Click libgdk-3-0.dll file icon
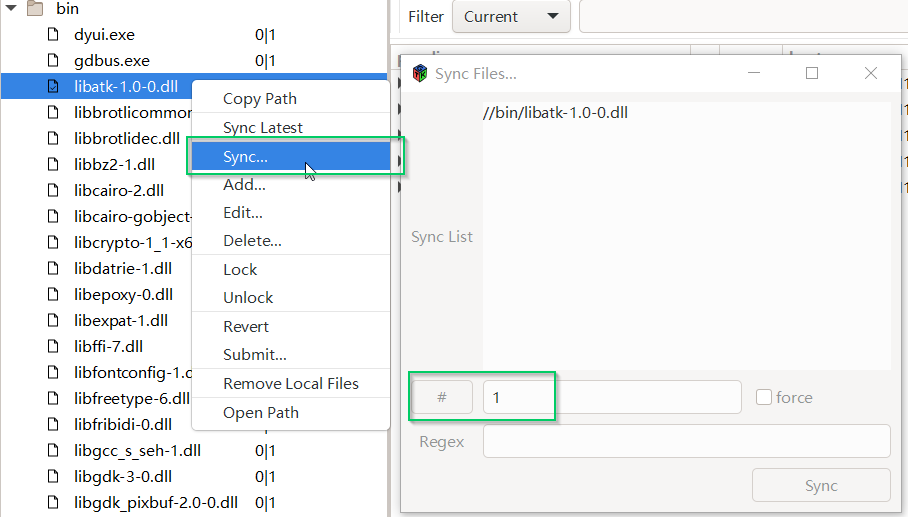Viewport: 908px width, 517px height. pos(53,476)
